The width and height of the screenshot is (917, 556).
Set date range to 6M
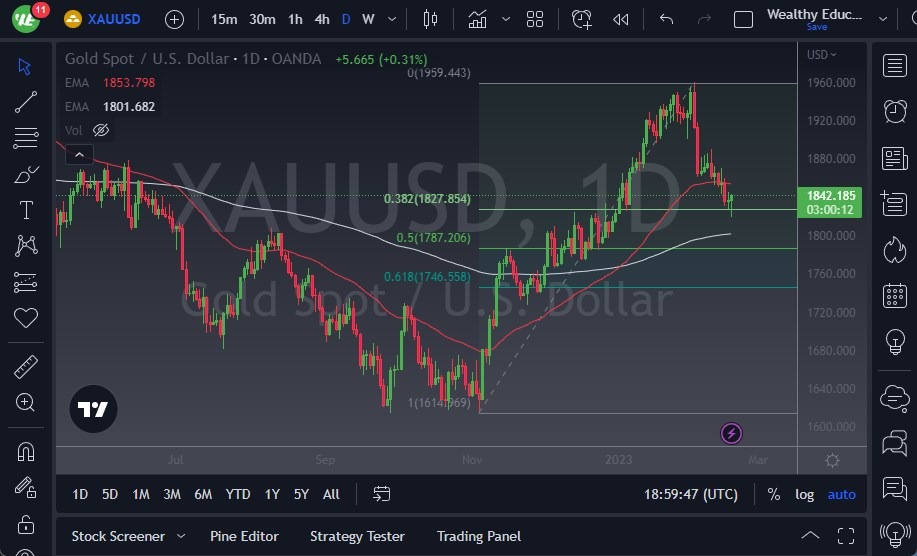coord(203,495)
